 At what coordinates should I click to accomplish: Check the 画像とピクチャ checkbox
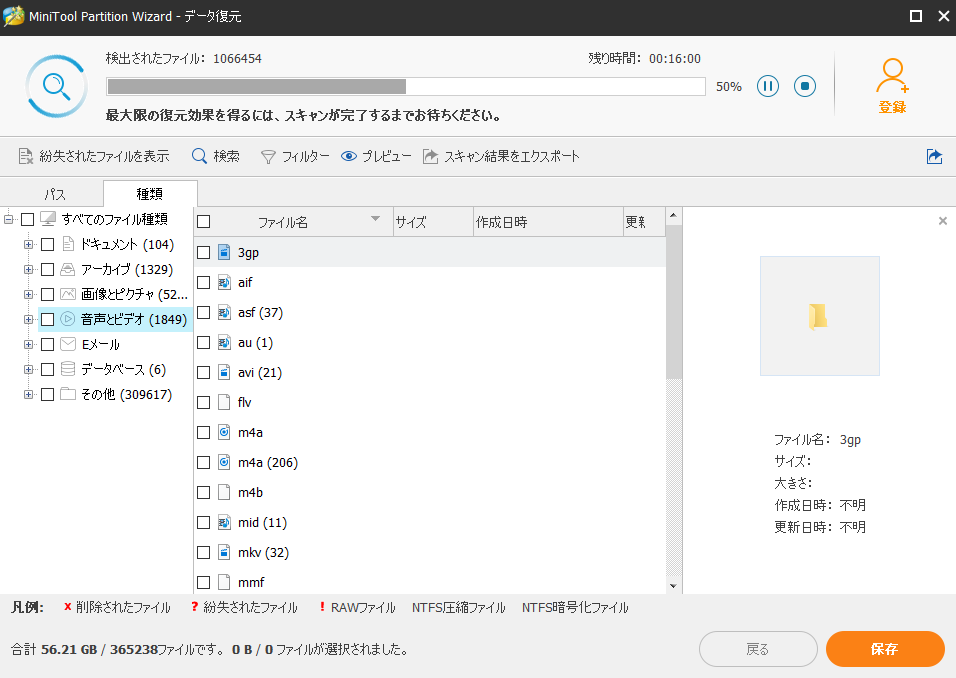[48, 294]
